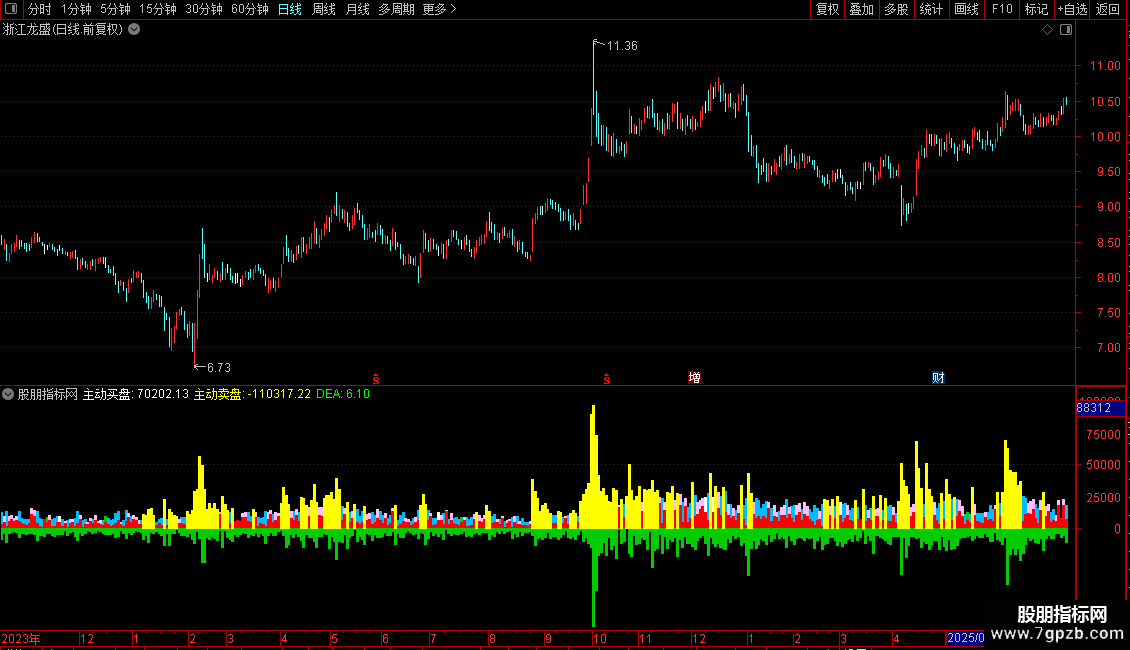Select the 60分钟 period tab

250,9
